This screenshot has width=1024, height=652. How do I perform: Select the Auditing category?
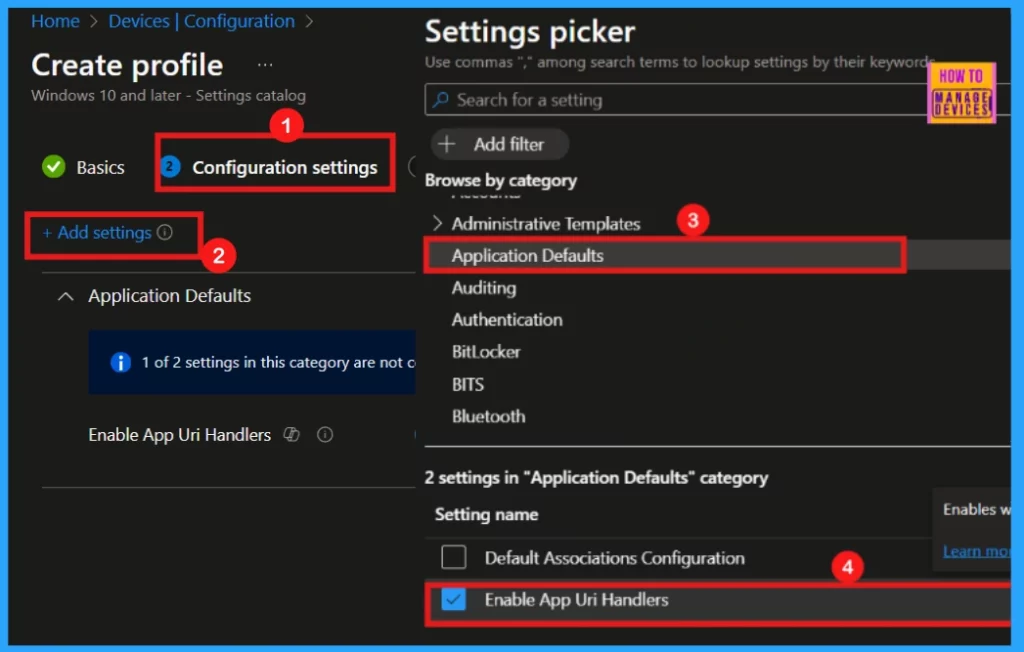(484, 287)
